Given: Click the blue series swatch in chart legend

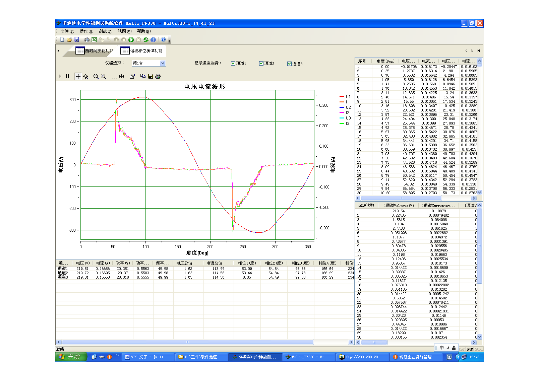Looking at the screenshot, I should click(x=342, y=107).
